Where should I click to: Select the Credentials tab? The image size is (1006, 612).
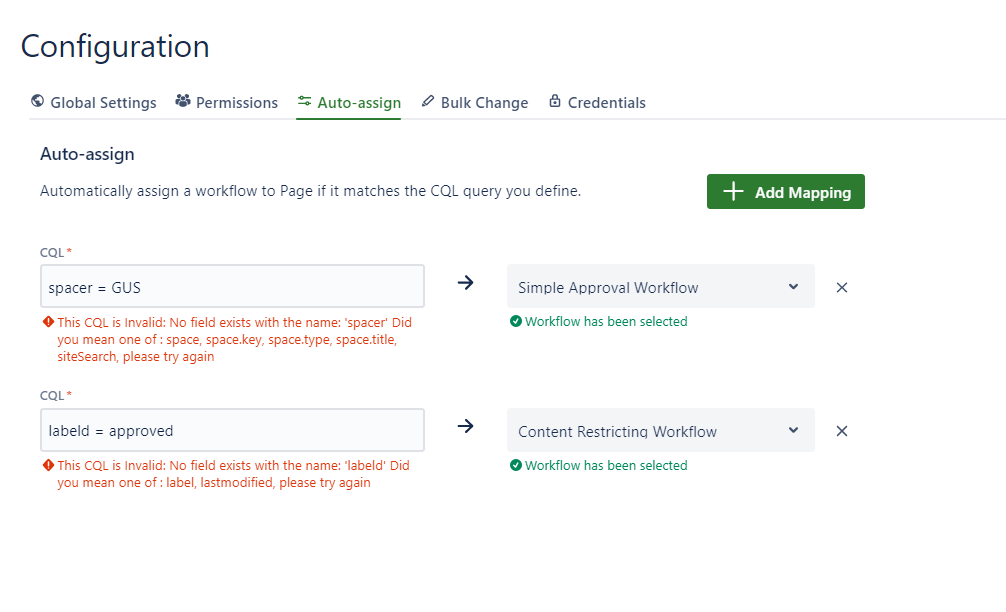tap(606, 102)
